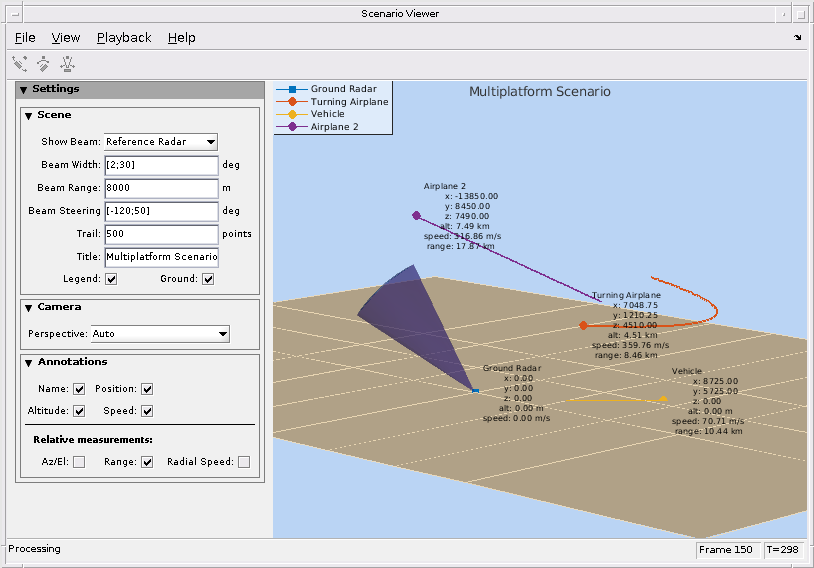This screenshot has width=814, height=568.
Task: Click the dock arrow icon at top right
Action: click(x=797, y=38)
